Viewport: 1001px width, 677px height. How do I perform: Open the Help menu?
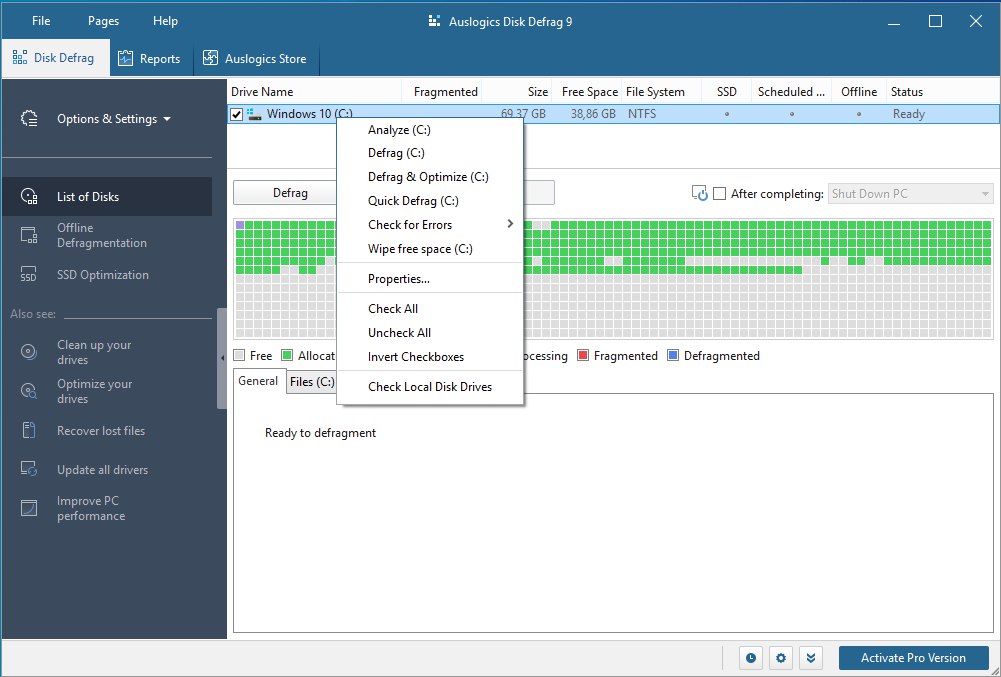165,21
